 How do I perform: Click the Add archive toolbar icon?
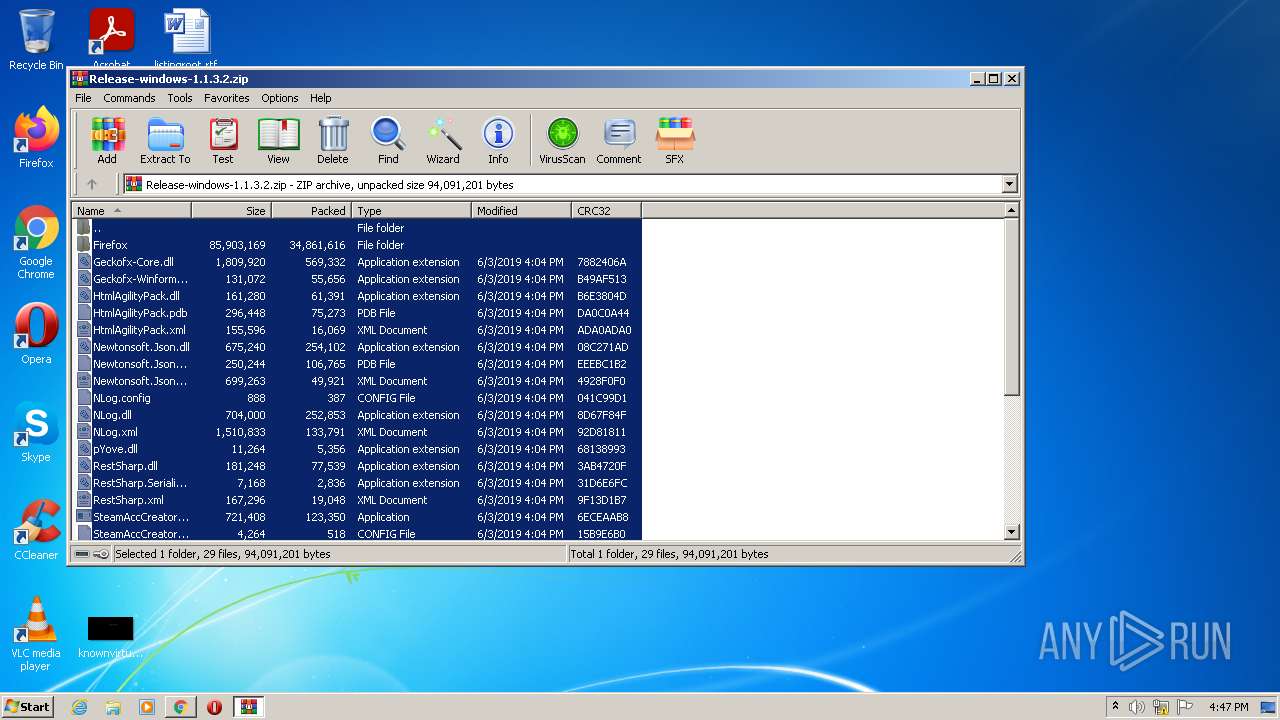pos(107,140)
